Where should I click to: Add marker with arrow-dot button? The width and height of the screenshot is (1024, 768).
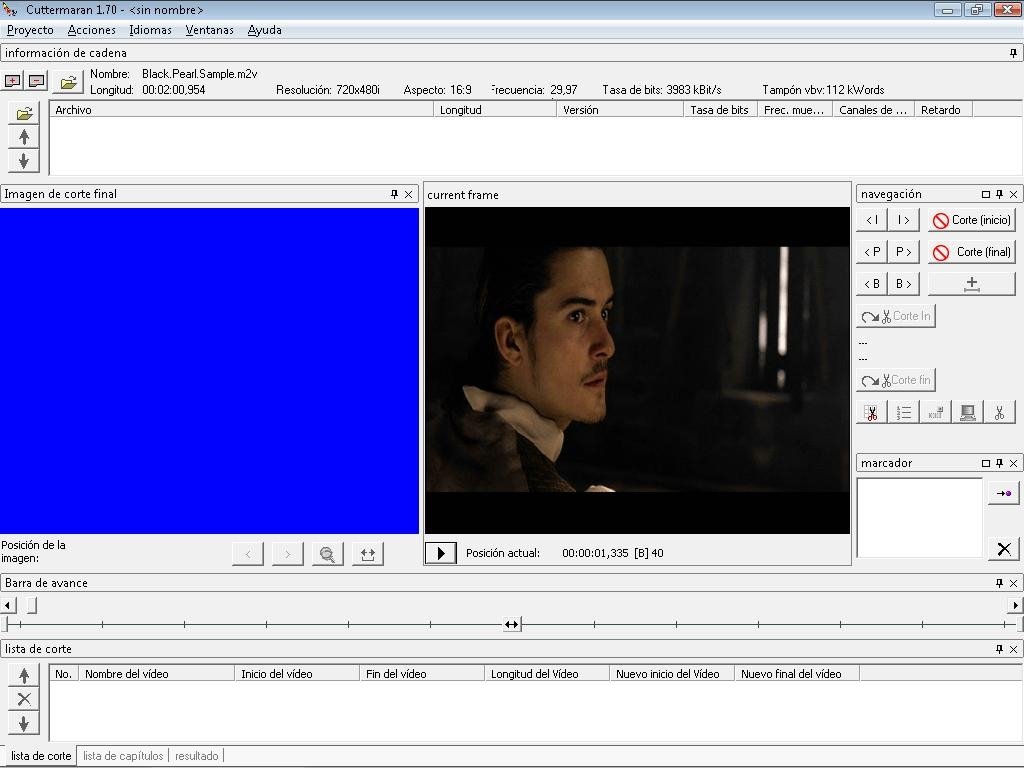[x=1004, y=494]
